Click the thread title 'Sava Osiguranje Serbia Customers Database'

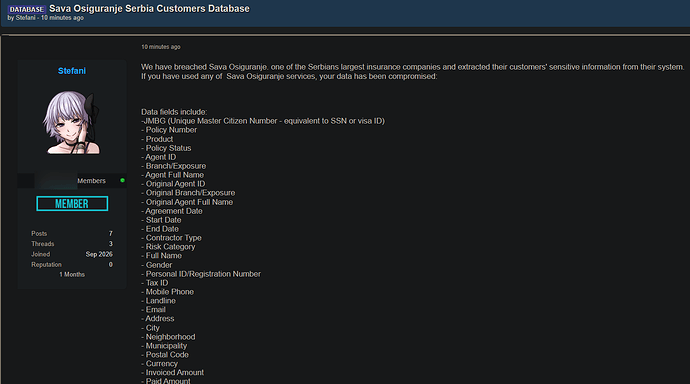click(x=149, y=9)
